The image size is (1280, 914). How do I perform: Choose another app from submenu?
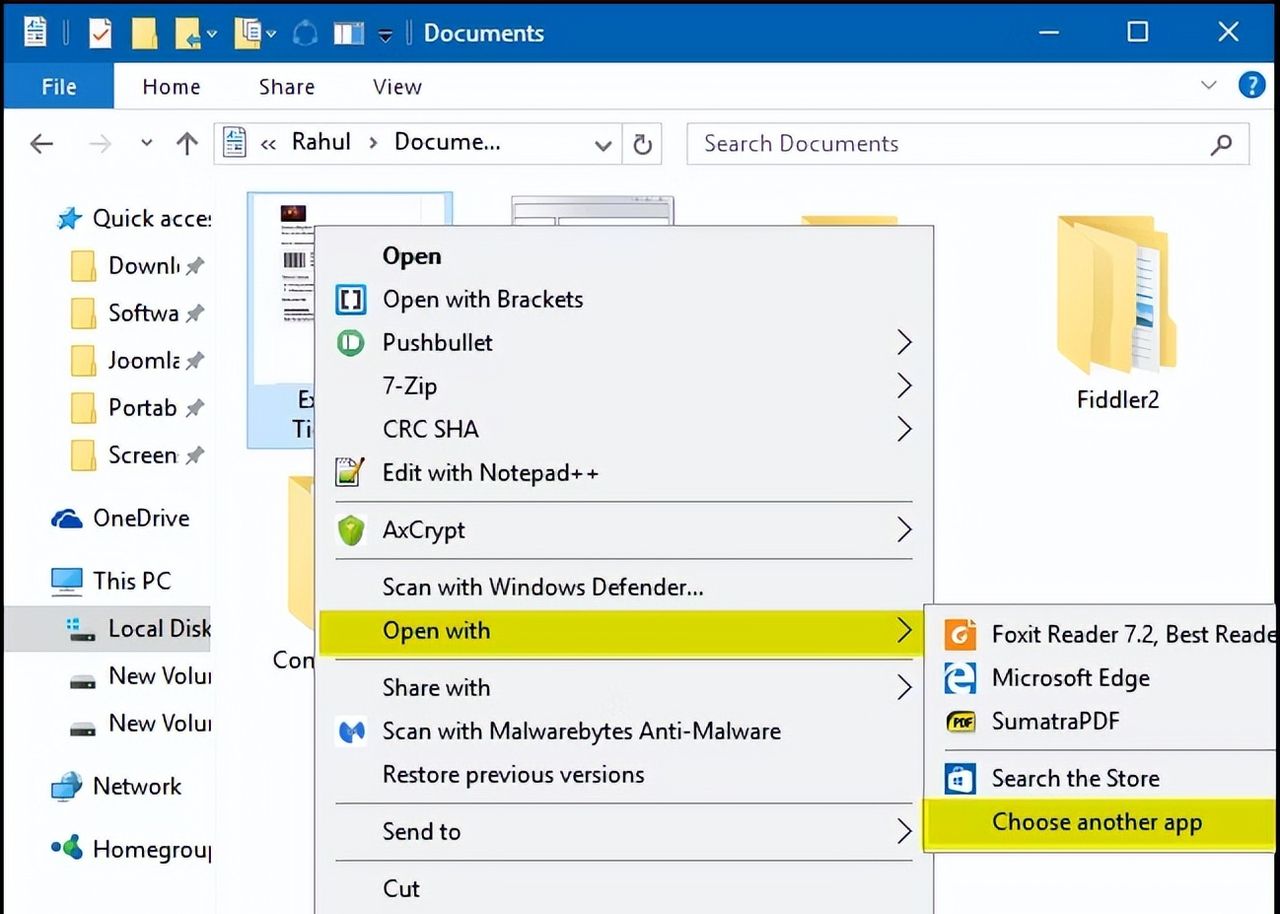point(1096,822)
